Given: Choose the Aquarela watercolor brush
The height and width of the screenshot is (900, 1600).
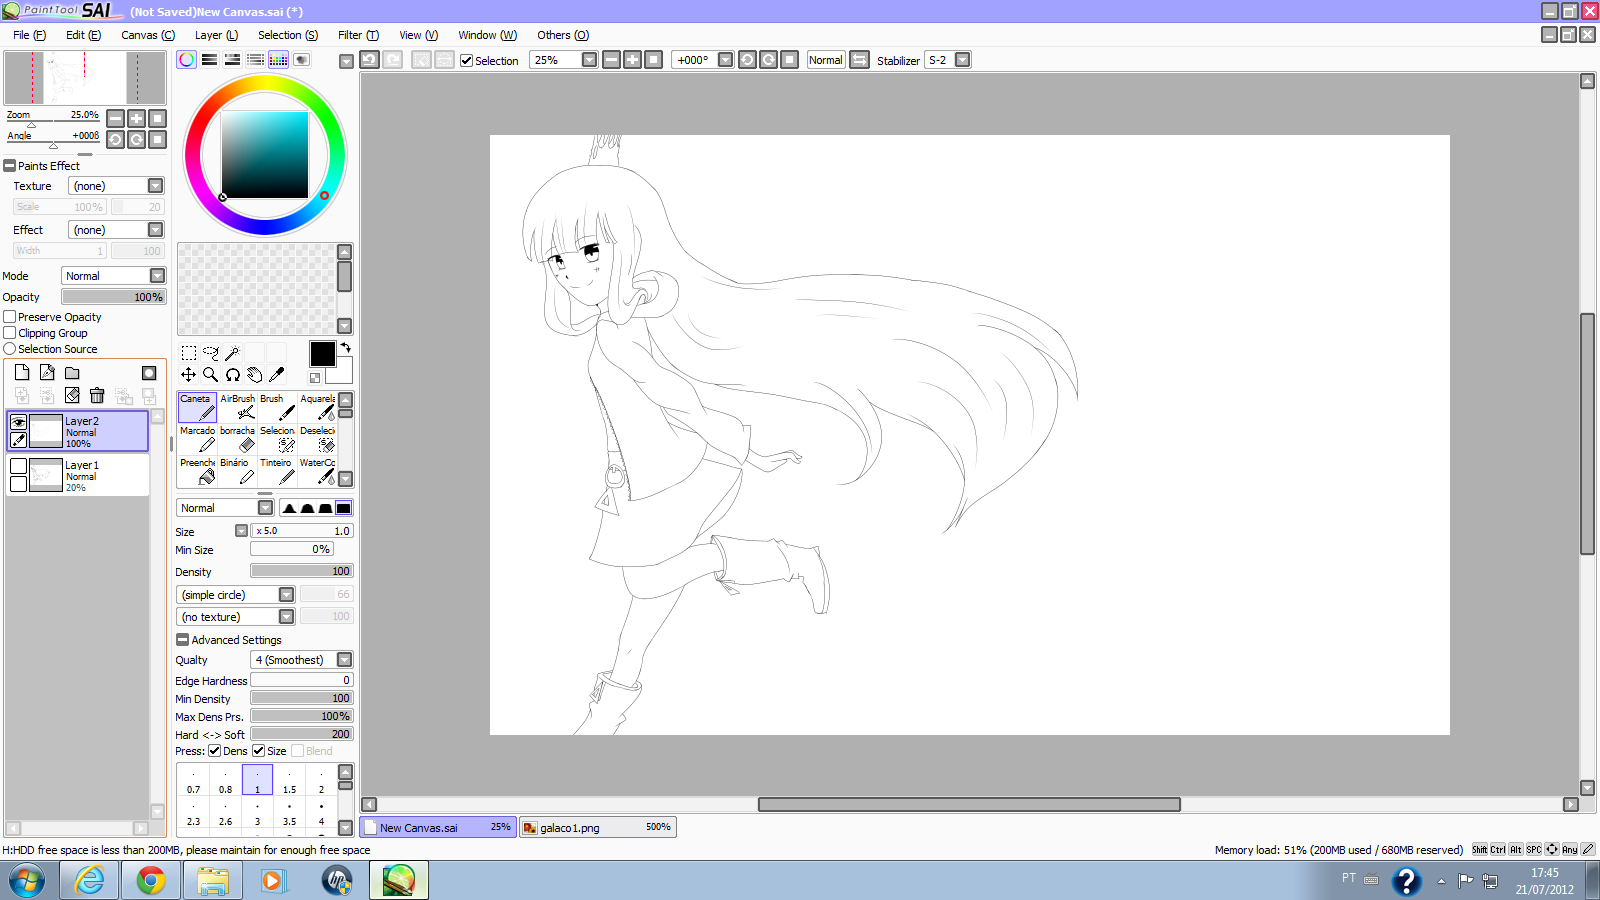Looking at the screenshot, I should [x=317, y=407].
